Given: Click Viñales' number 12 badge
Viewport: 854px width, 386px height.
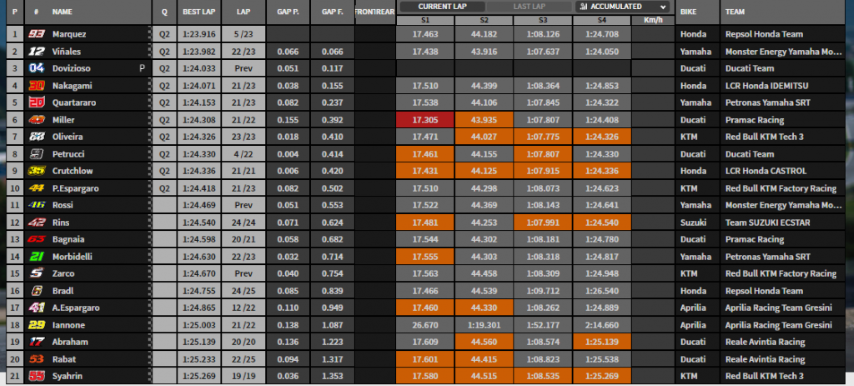Looking at the screenshot, I should click(x=36, y=51).
